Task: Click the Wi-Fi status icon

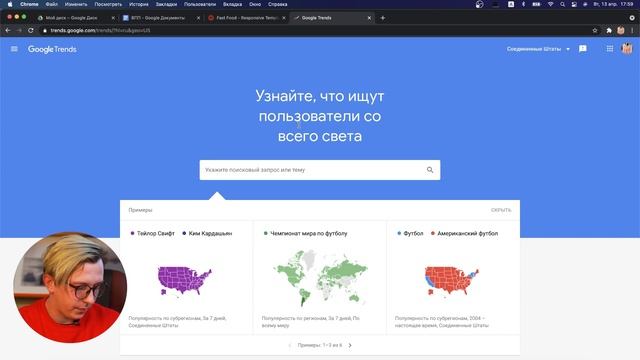Action: click(550, 4)
